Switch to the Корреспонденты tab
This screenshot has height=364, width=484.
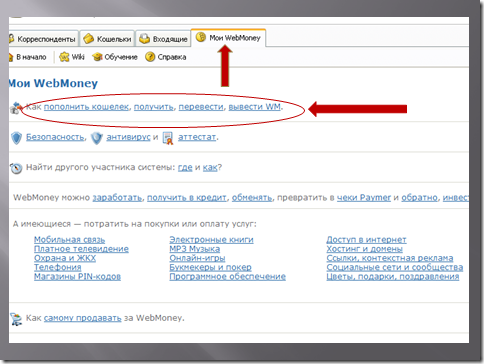(x=44, y=39)
